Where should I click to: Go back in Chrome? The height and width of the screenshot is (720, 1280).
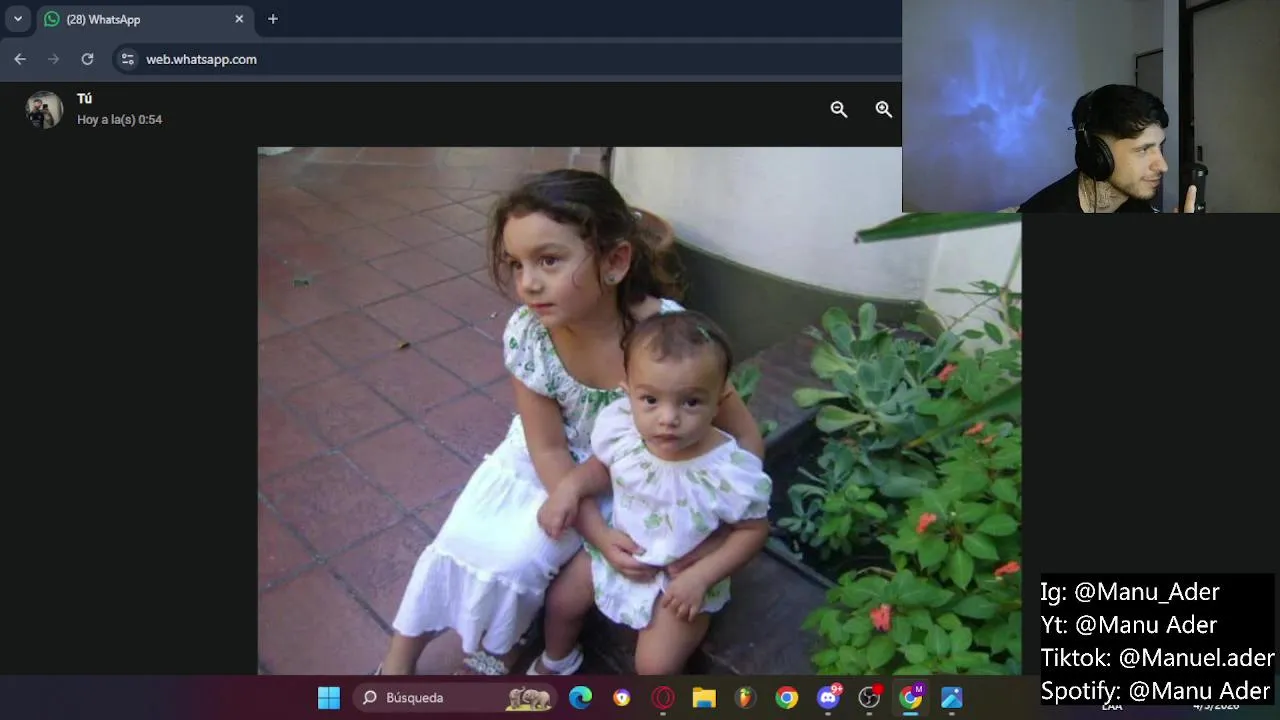(x=20, y=59)
